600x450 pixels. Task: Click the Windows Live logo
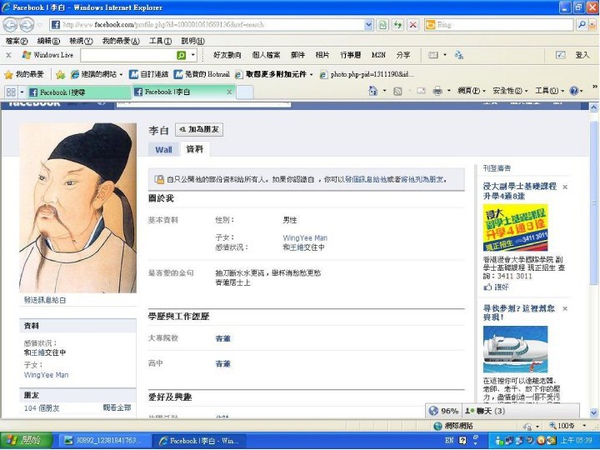47,55
